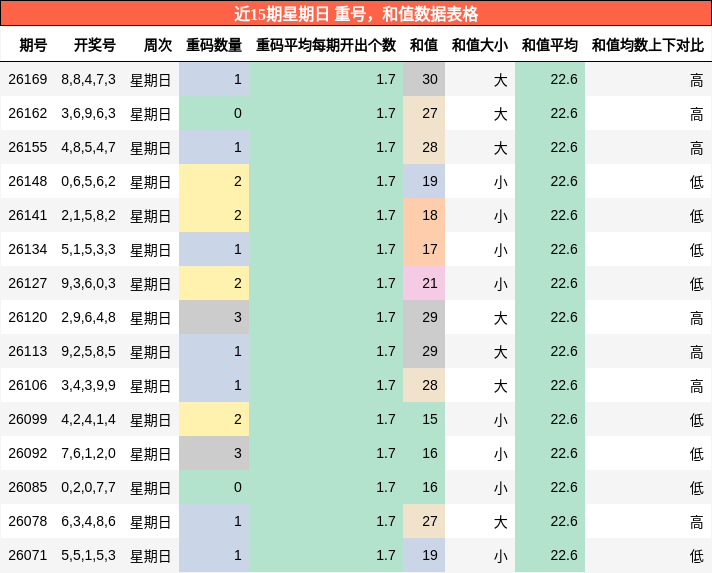Select issue number 26120
This screenshot has width=712, height=573.
click(28, 317)
